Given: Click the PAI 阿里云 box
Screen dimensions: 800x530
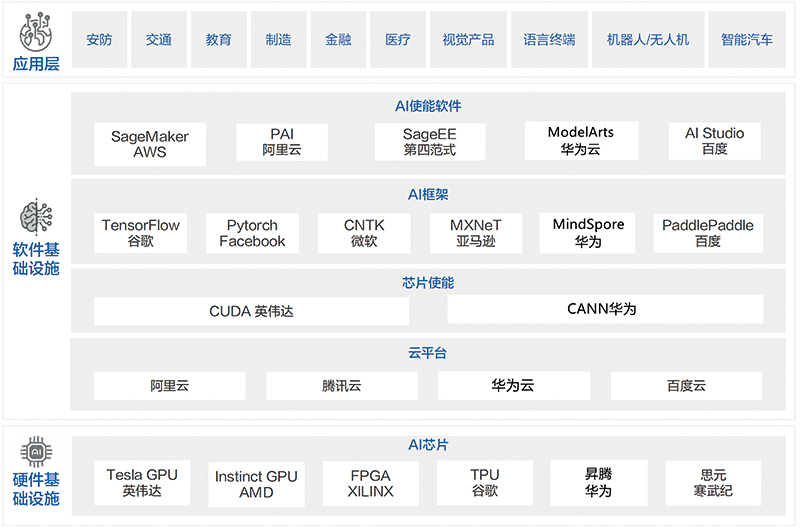Looking at the screenshot, I should pyautogui.click(x=282, y=142).
